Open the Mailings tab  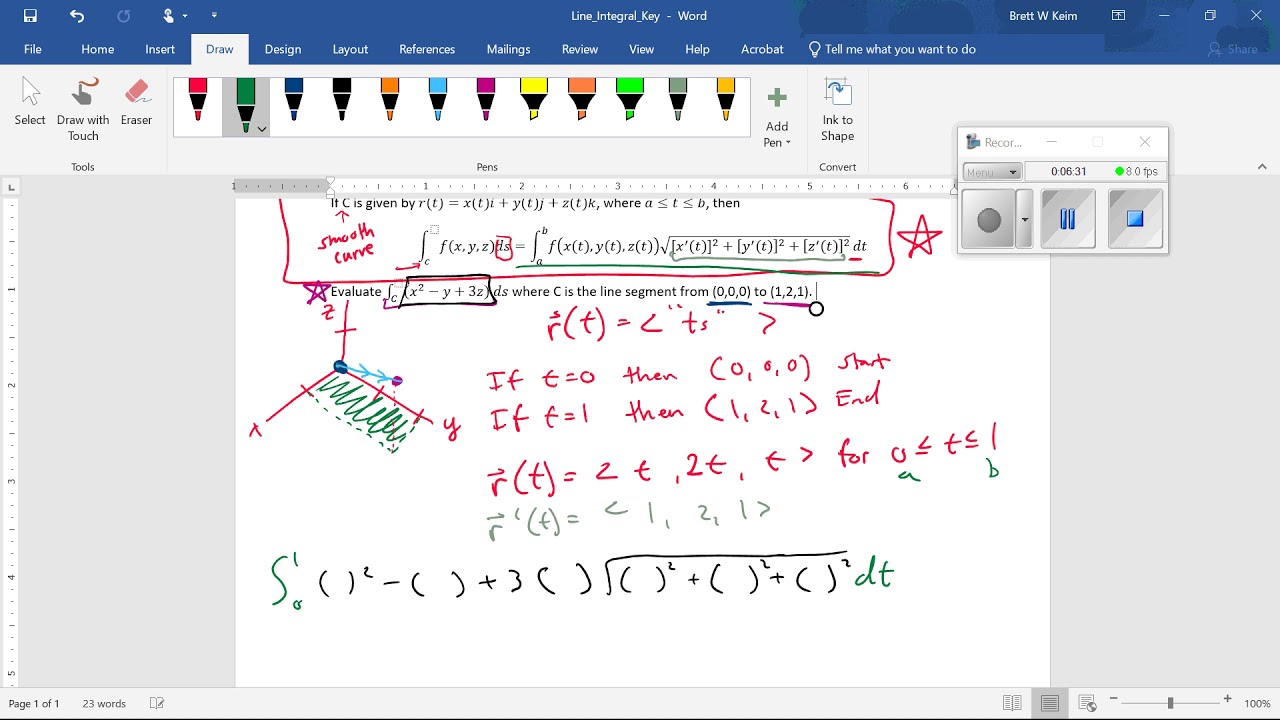pos(508,49)
